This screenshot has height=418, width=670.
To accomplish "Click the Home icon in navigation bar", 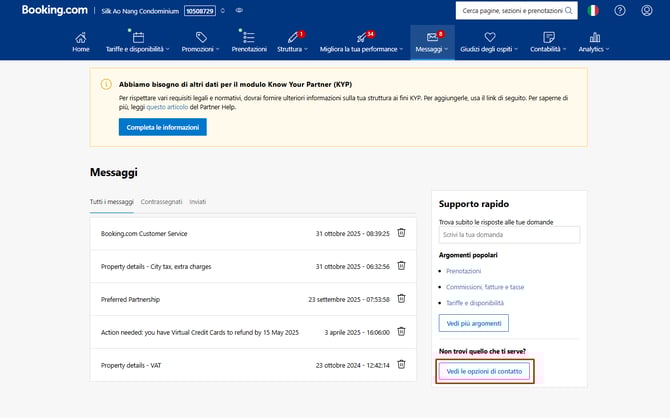I will point(81,37).
